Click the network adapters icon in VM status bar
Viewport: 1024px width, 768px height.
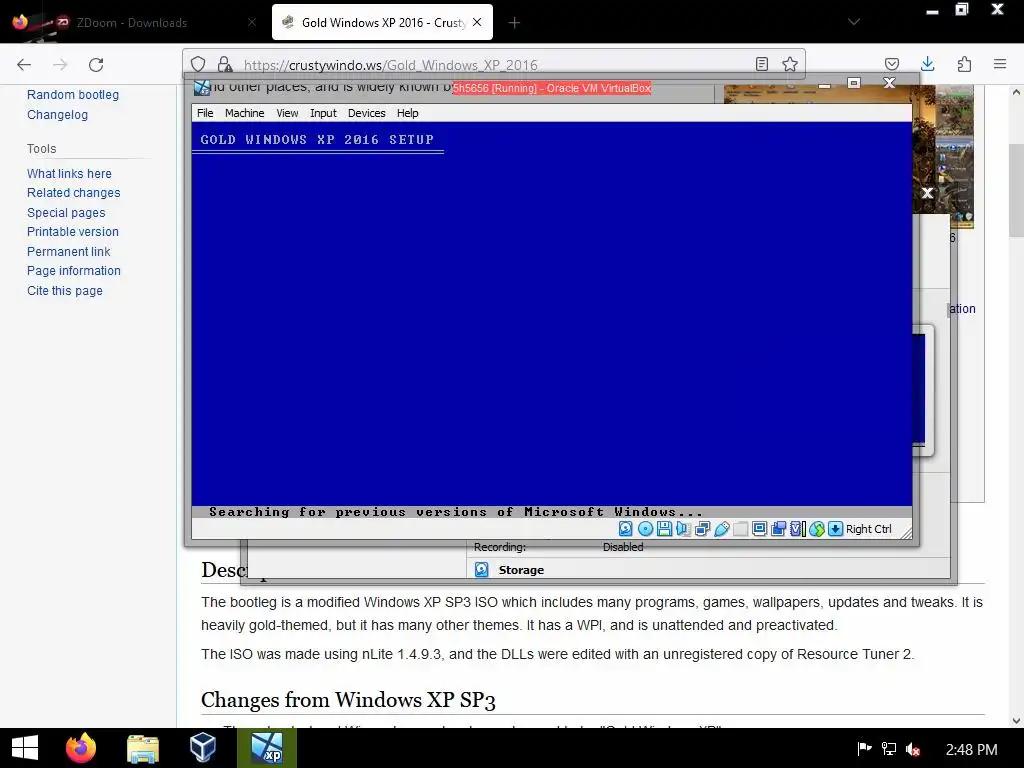point(702,529)
